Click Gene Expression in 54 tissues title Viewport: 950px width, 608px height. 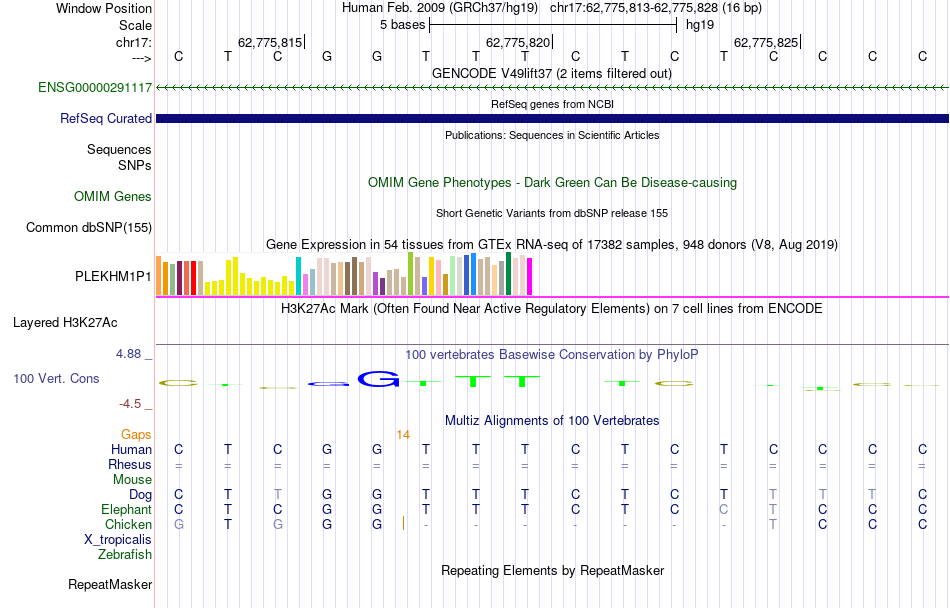point(552,245)
